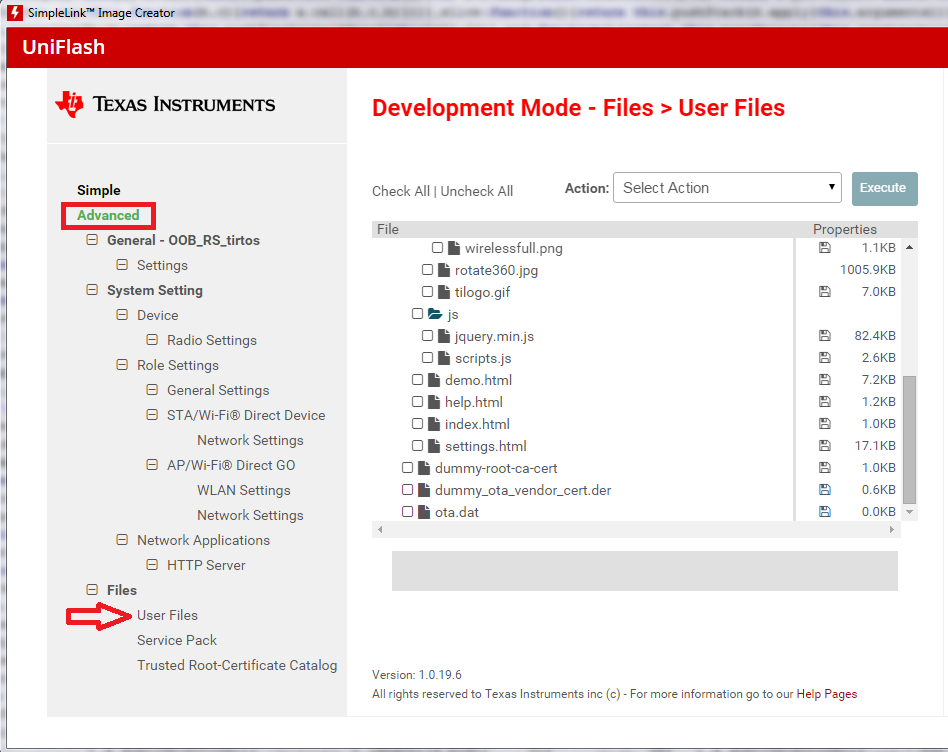Image resolution: width=948 pixels, height=752 pixels.
Task: Check the js folder checkbox
Action: [x=417, y=314]
